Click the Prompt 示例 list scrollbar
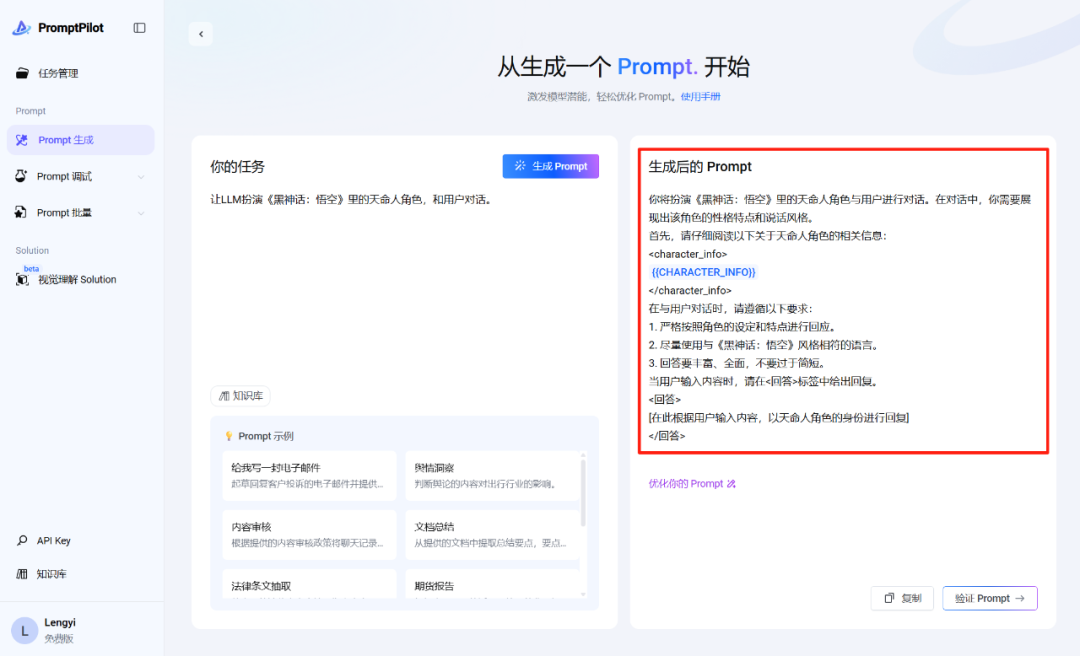The width and height of the screenshot is (1080, 656). pyautogui.click(x=583, y=491)
